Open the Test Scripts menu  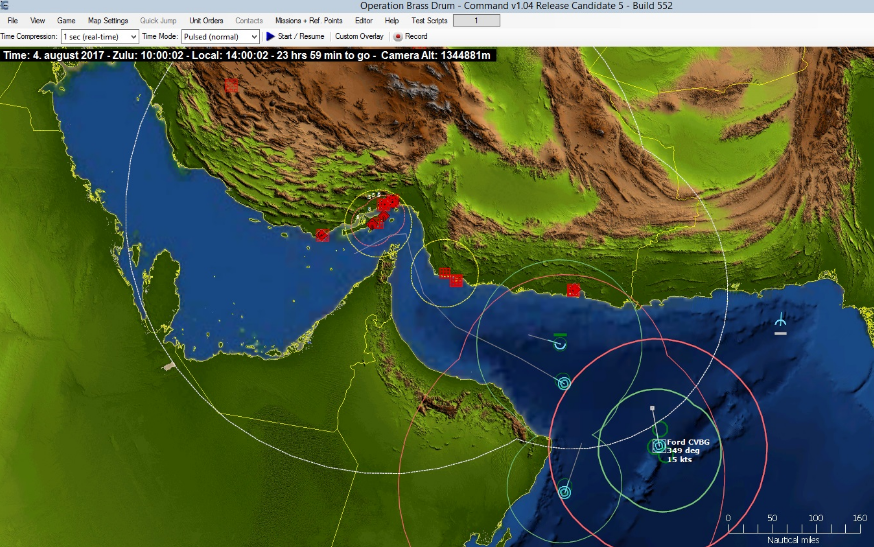(429, 21)
